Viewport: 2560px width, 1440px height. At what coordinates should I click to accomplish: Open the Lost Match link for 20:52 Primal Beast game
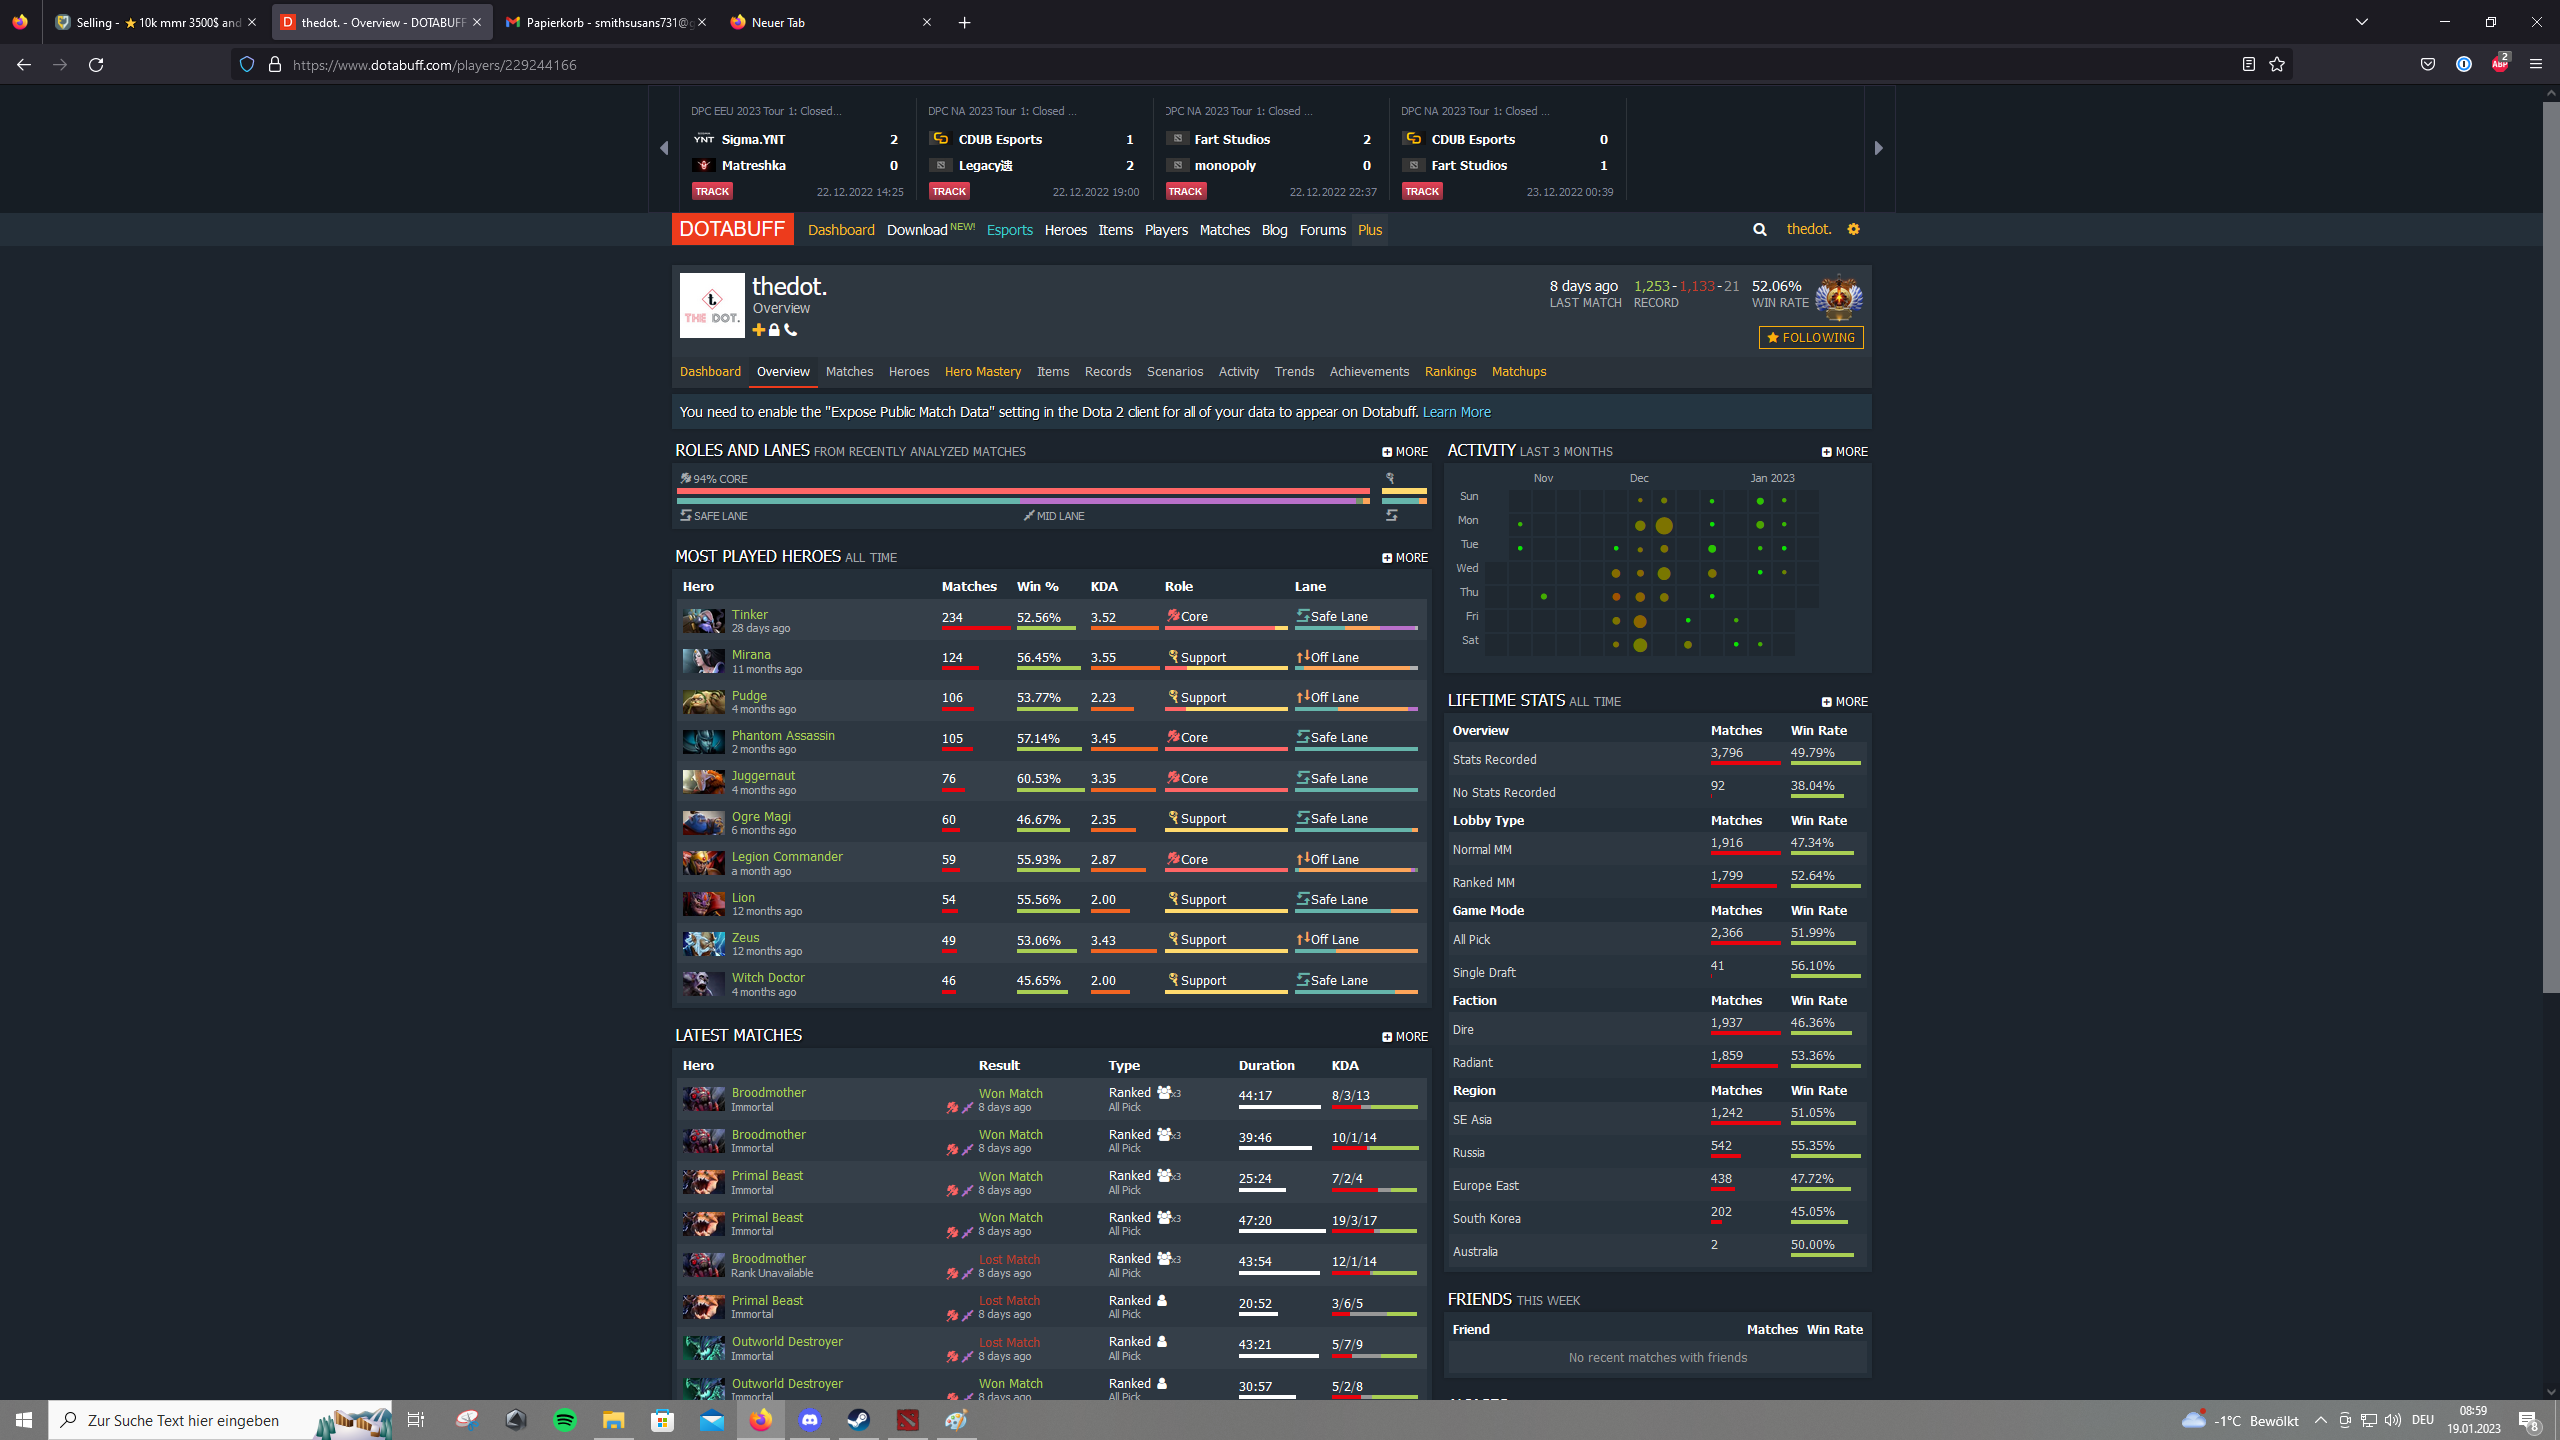point(1009,1301)
